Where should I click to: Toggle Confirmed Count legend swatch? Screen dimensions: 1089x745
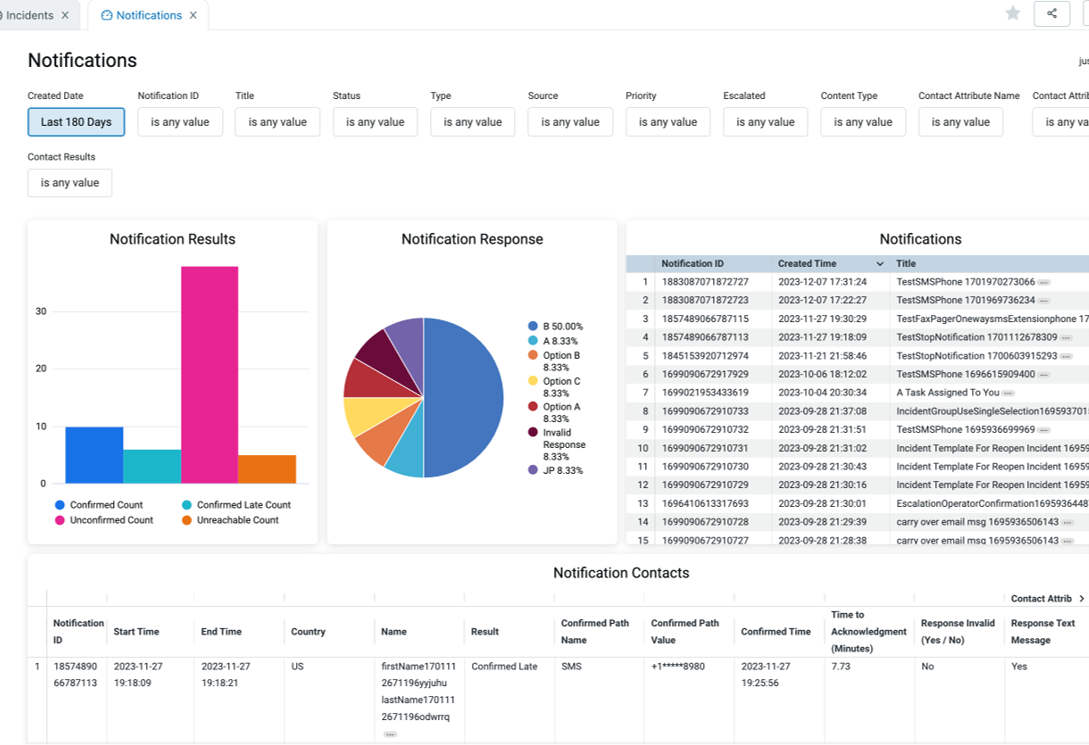coord(60,505)
